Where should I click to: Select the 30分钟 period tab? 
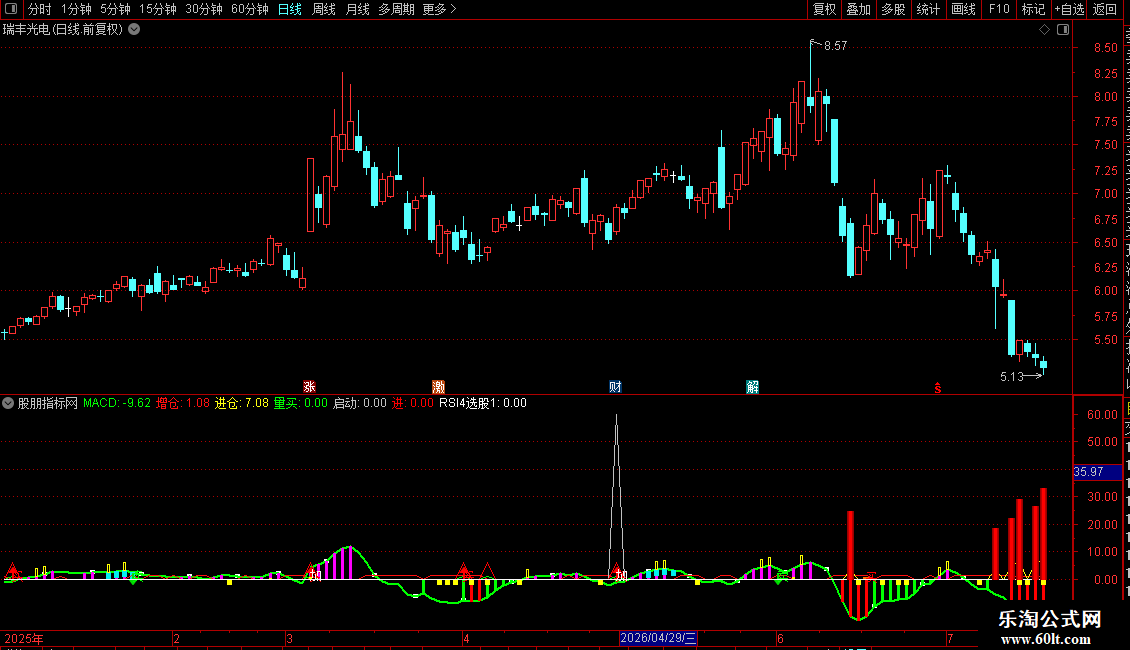(204, 9)
